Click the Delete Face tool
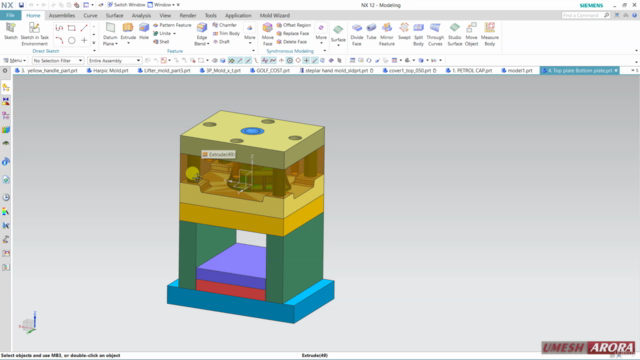Screen dimensions: 640x360 pyautogui.click(x=291, y=42)
